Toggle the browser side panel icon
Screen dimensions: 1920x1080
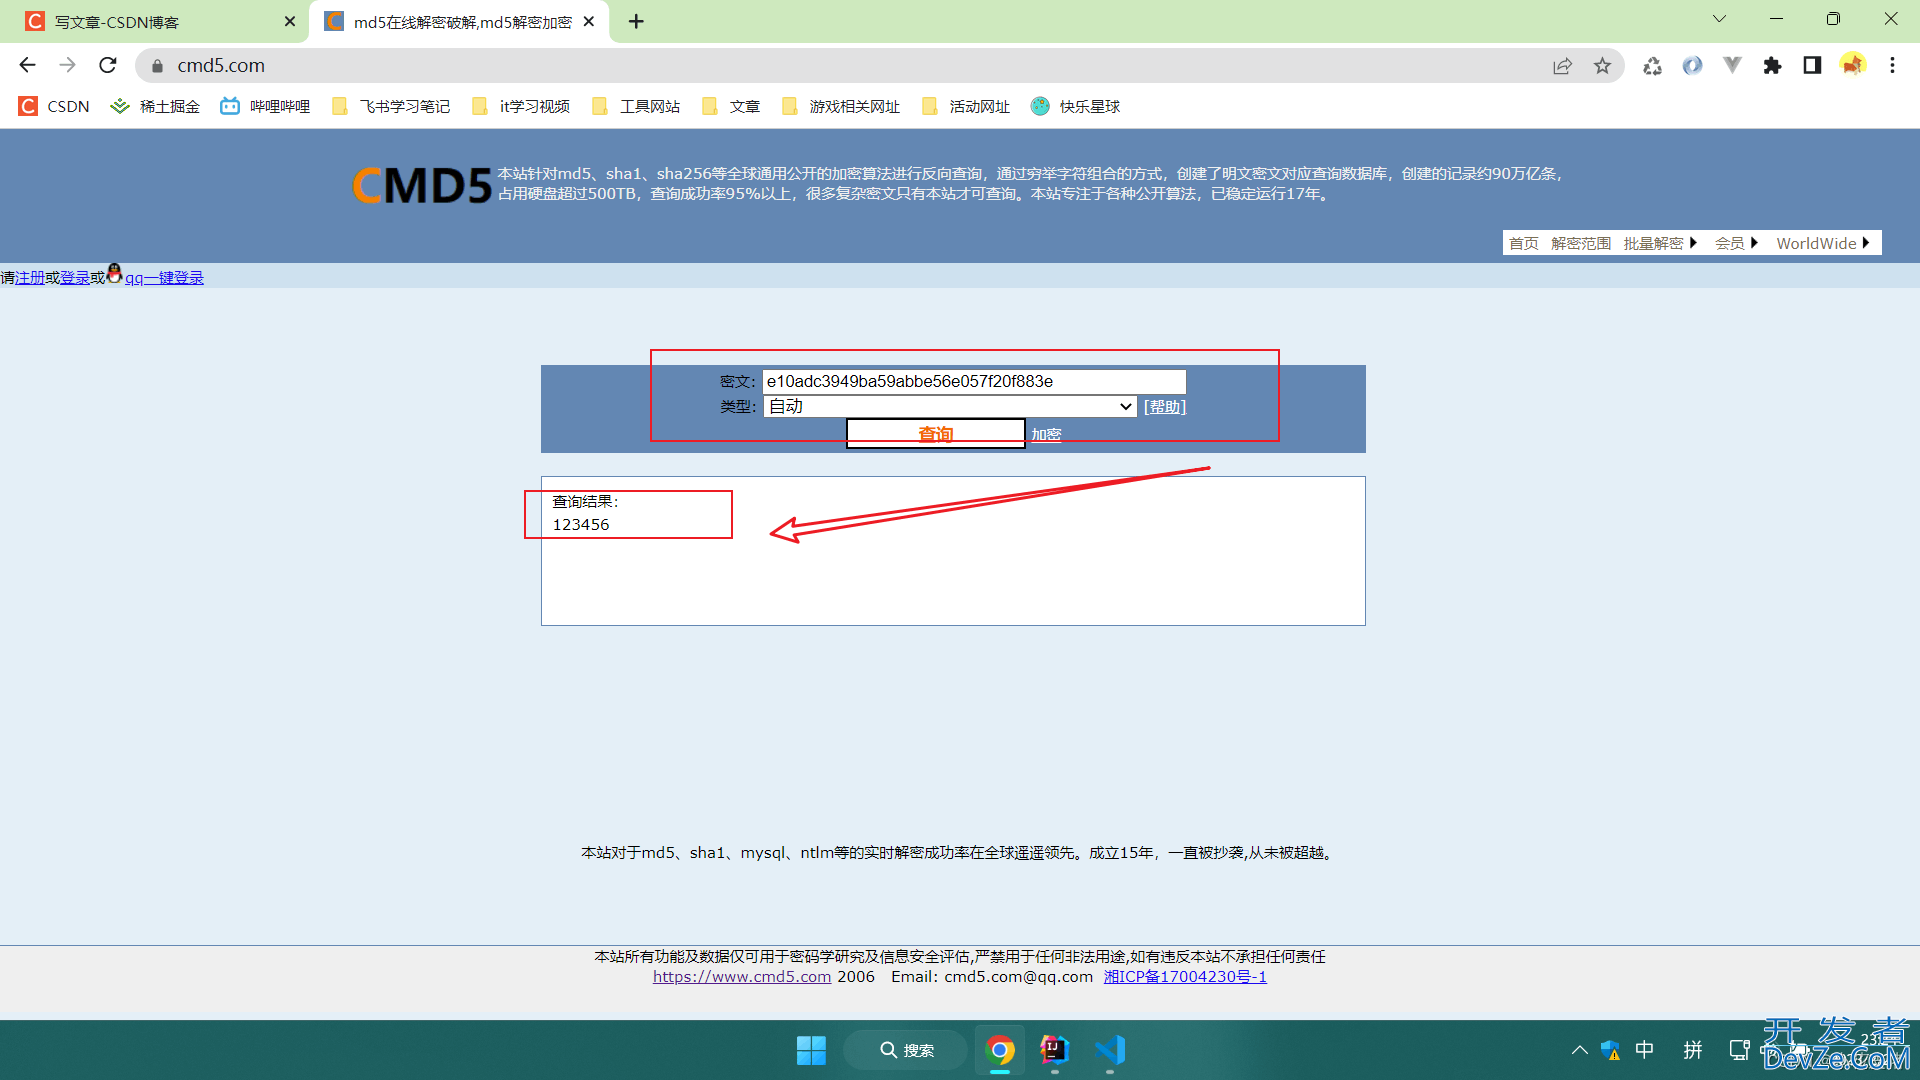tap(1812, 66)
